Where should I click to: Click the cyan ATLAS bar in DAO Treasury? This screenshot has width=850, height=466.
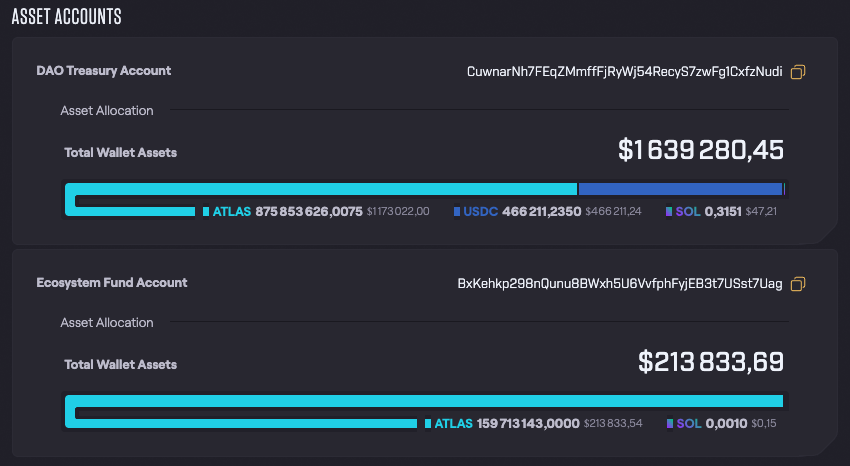pyautogui.click(x=320, y=189)
